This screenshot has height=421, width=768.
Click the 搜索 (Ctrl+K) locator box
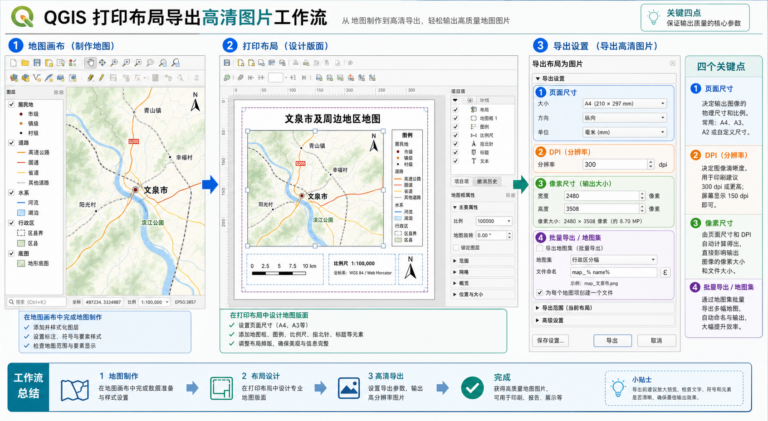(36, 302)
